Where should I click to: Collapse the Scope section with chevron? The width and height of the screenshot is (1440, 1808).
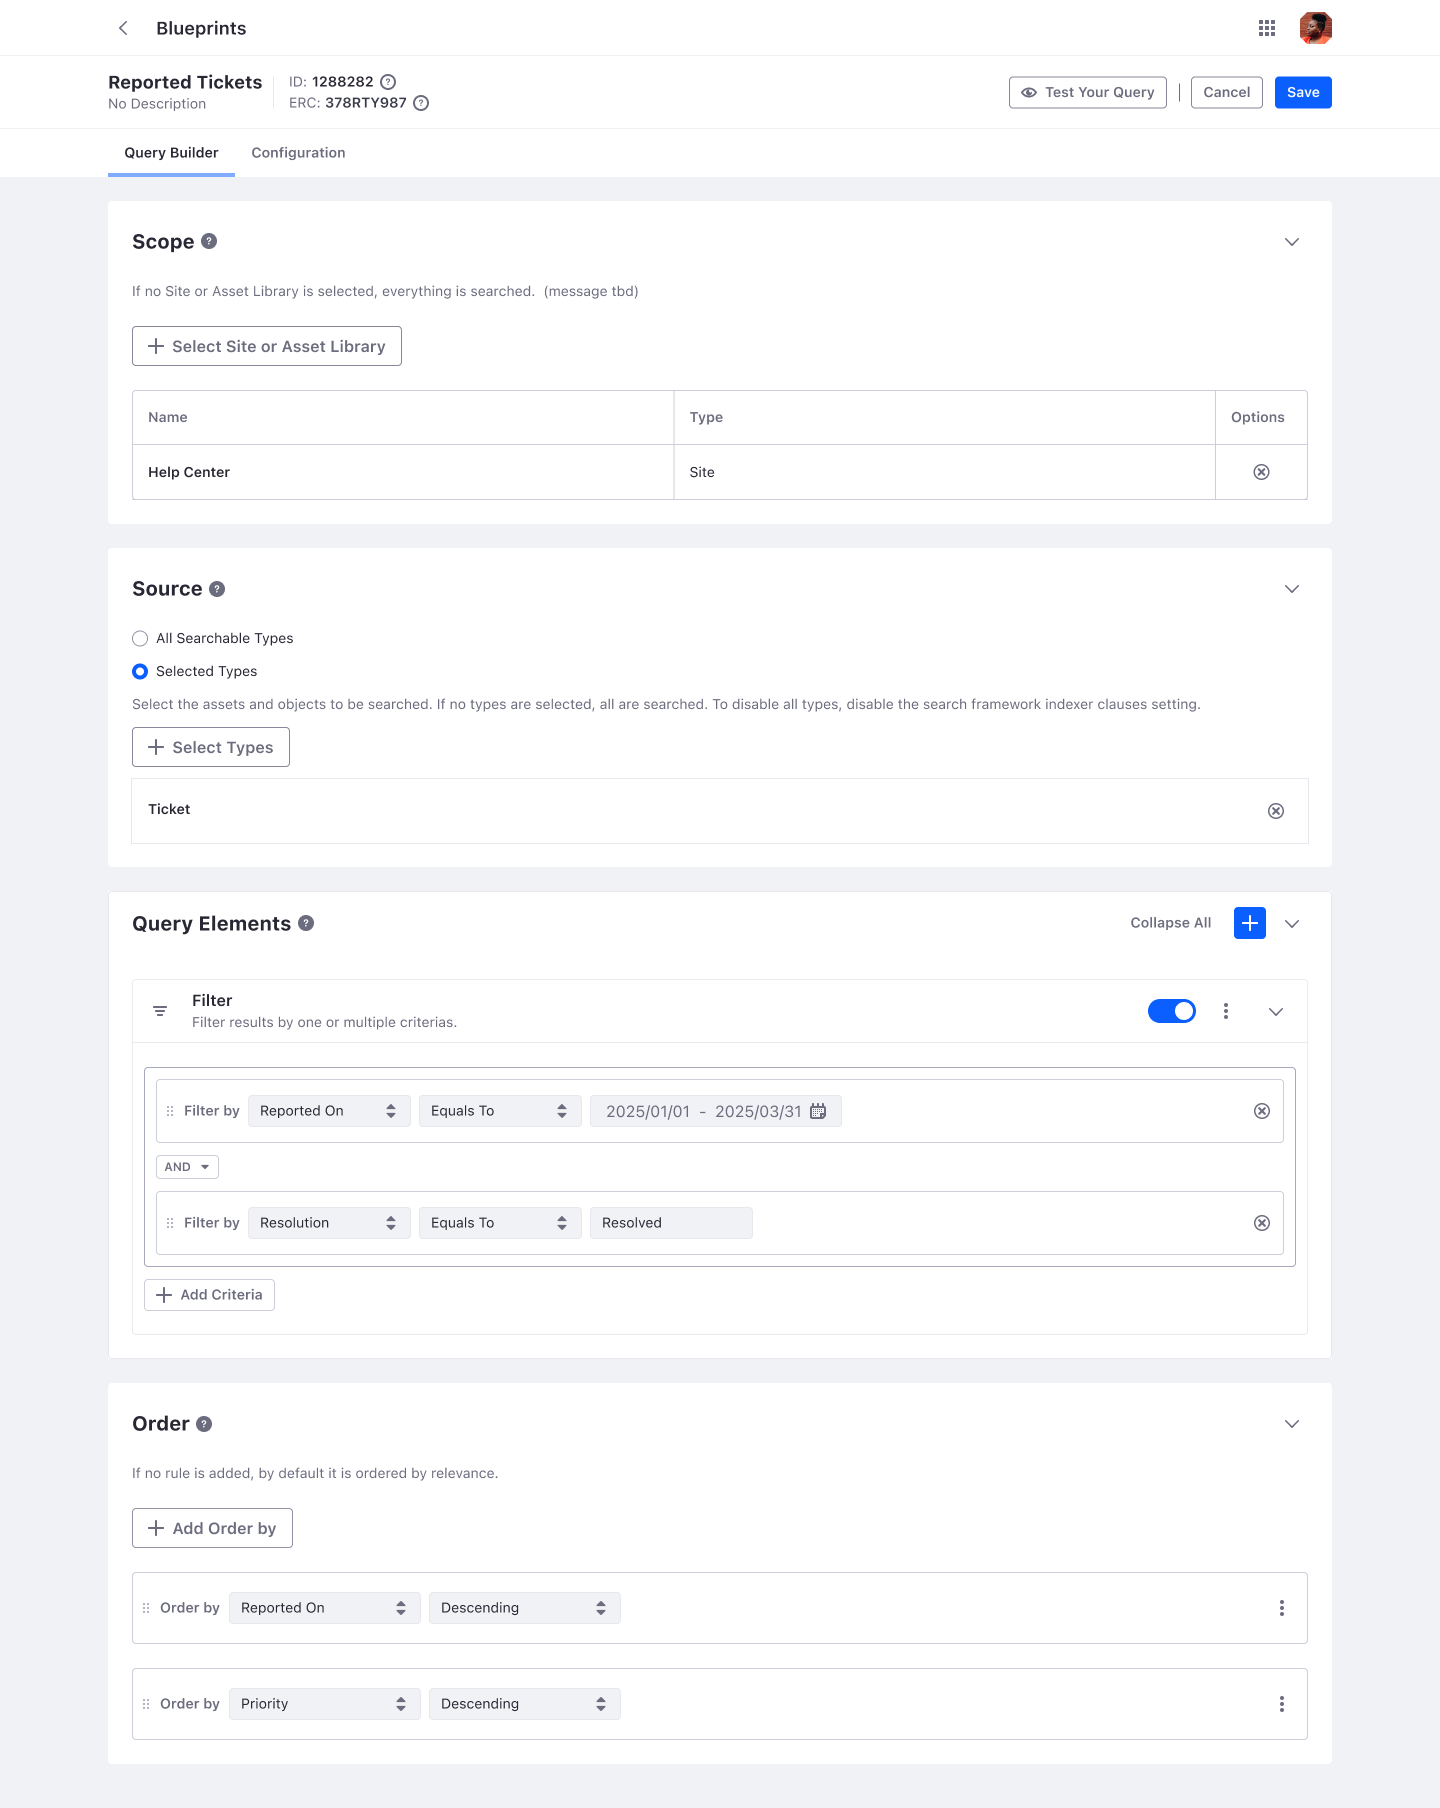tap(1291, 242)
